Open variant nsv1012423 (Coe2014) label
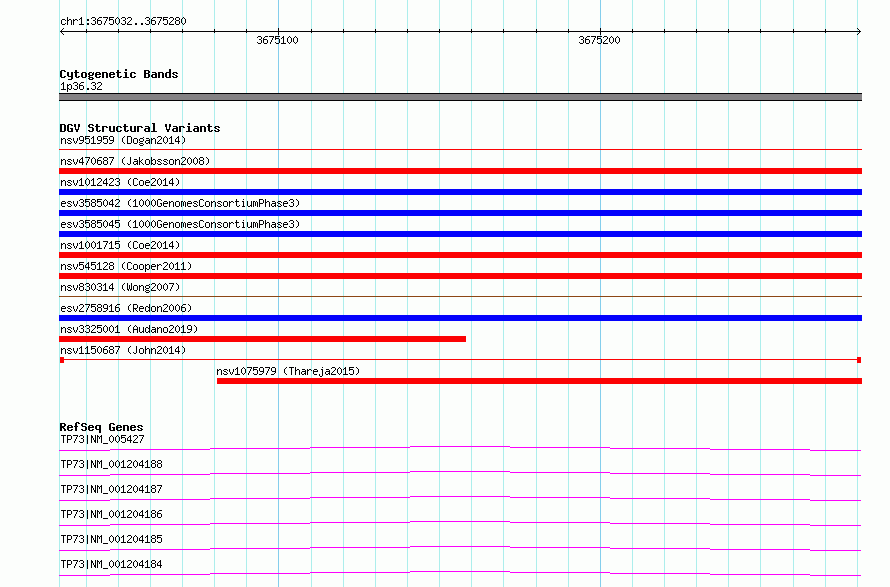Viewport: 890px width, 587px height. point(120,182)
